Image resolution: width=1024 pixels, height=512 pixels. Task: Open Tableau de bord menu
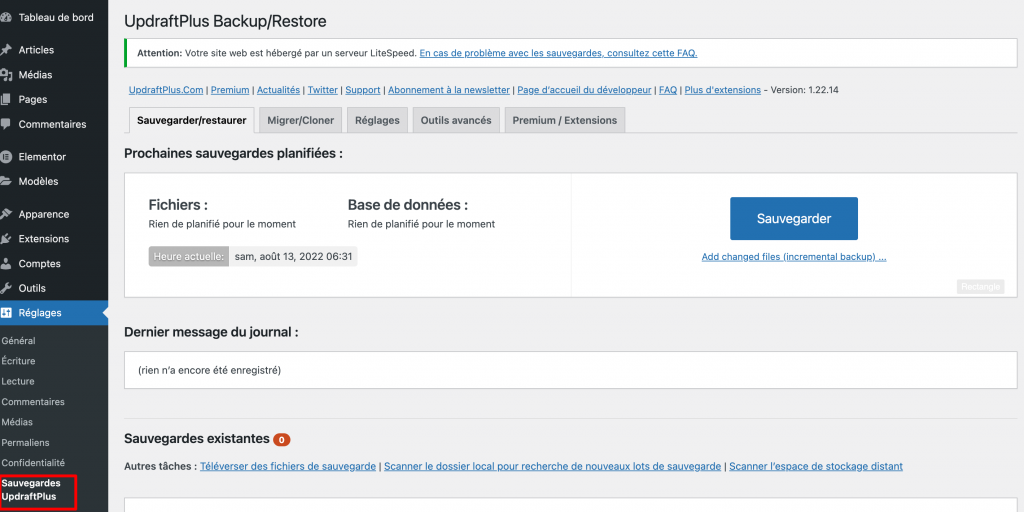pos(54,18)
